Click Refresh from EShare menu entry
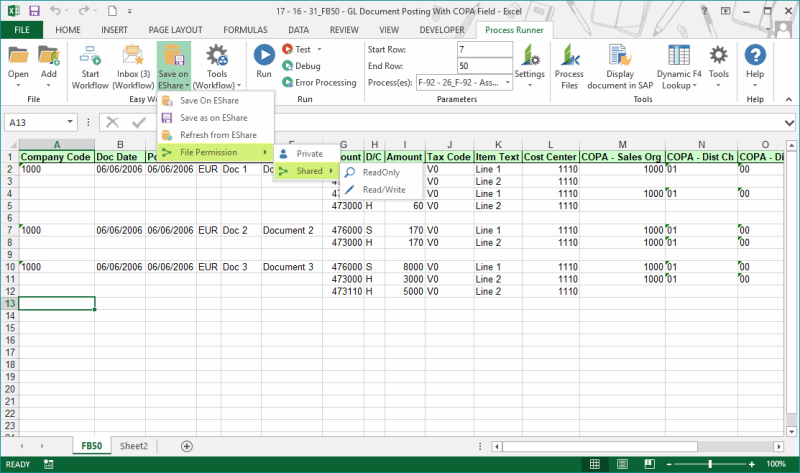 click(x=217, y=135)
